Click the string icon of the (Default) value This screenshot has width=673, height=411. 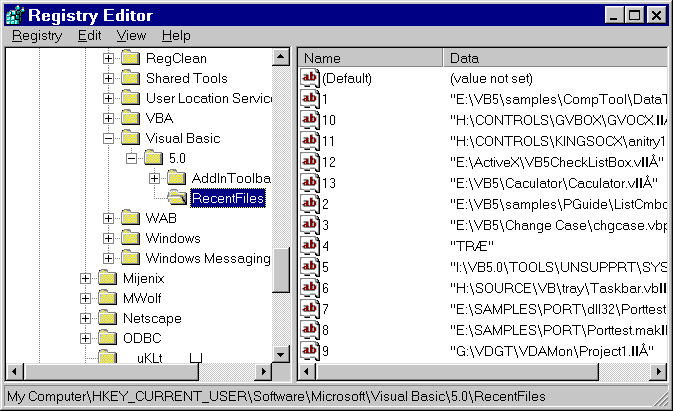(310, 78)
